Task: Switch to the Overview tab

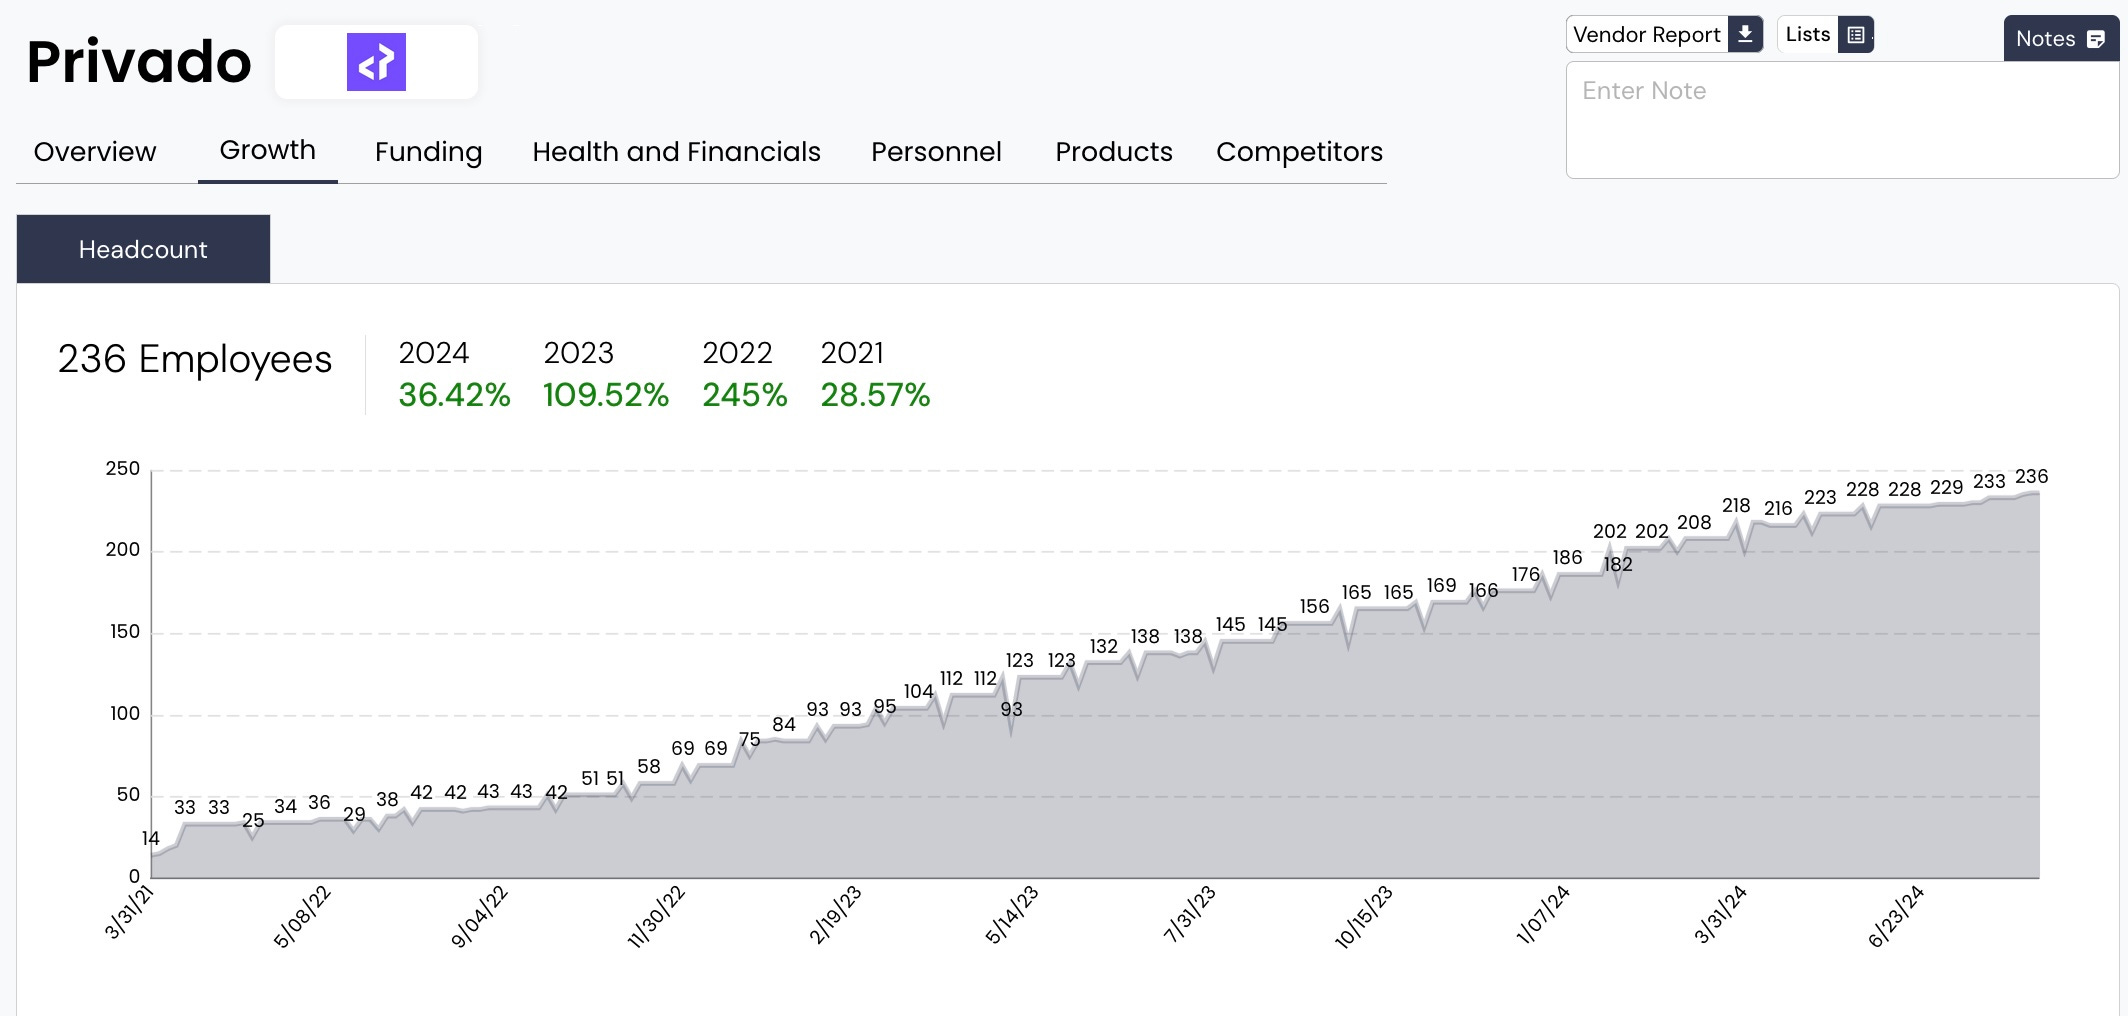Action: (95, 152)
